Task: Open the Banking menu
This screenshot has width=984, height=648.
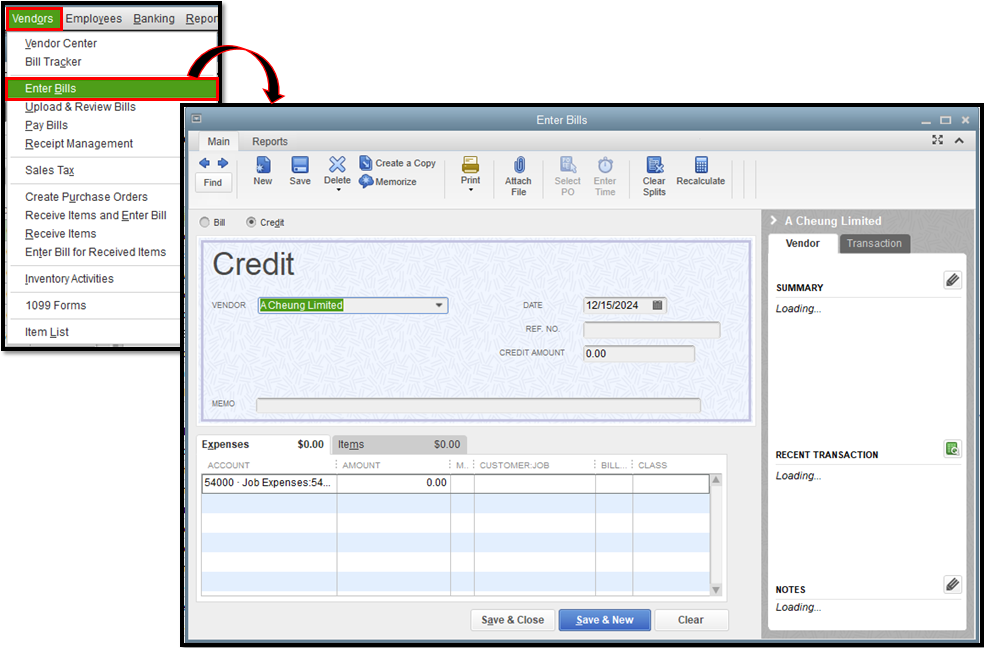Action: click(154, 19)
